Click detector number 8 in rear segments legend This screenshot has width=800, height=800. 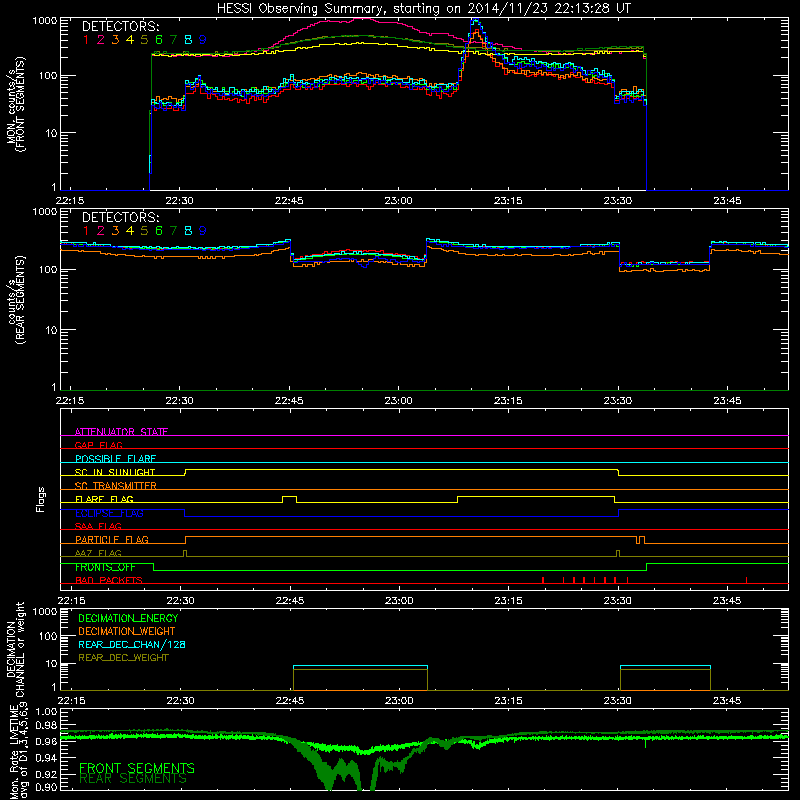click(x=188, y=231)
